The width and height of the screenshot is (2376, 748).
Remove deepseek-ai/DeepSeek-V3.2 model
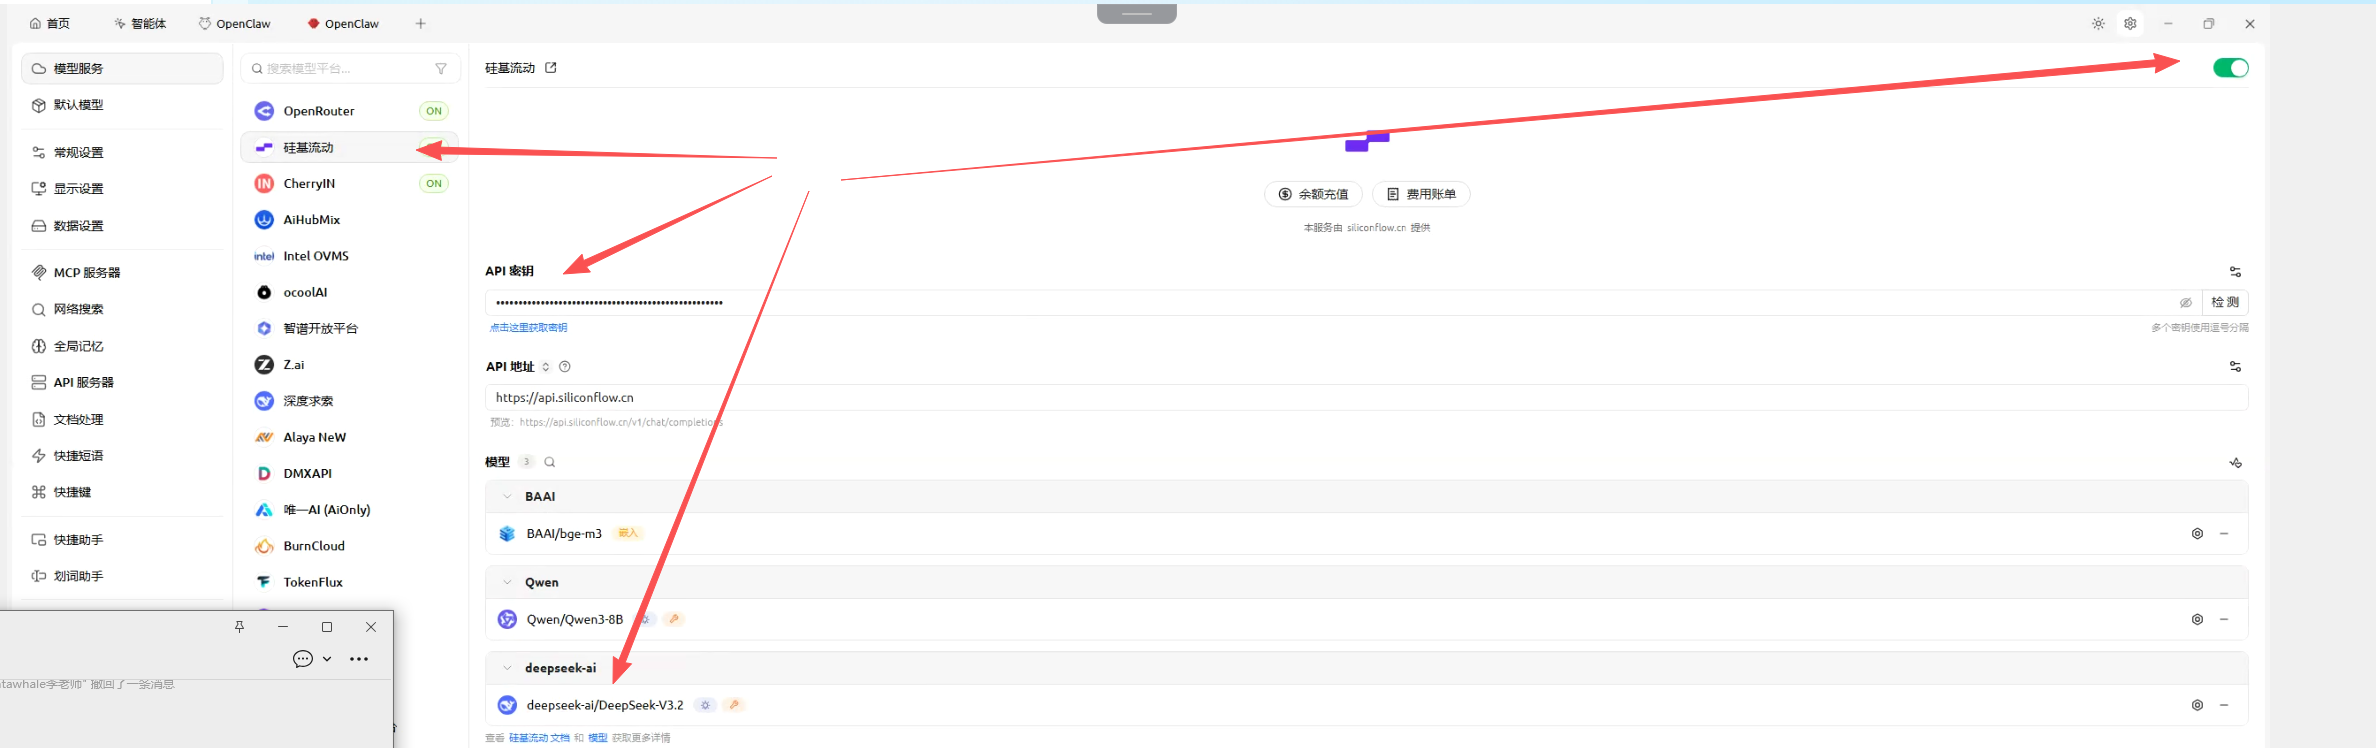point(2224,705)
